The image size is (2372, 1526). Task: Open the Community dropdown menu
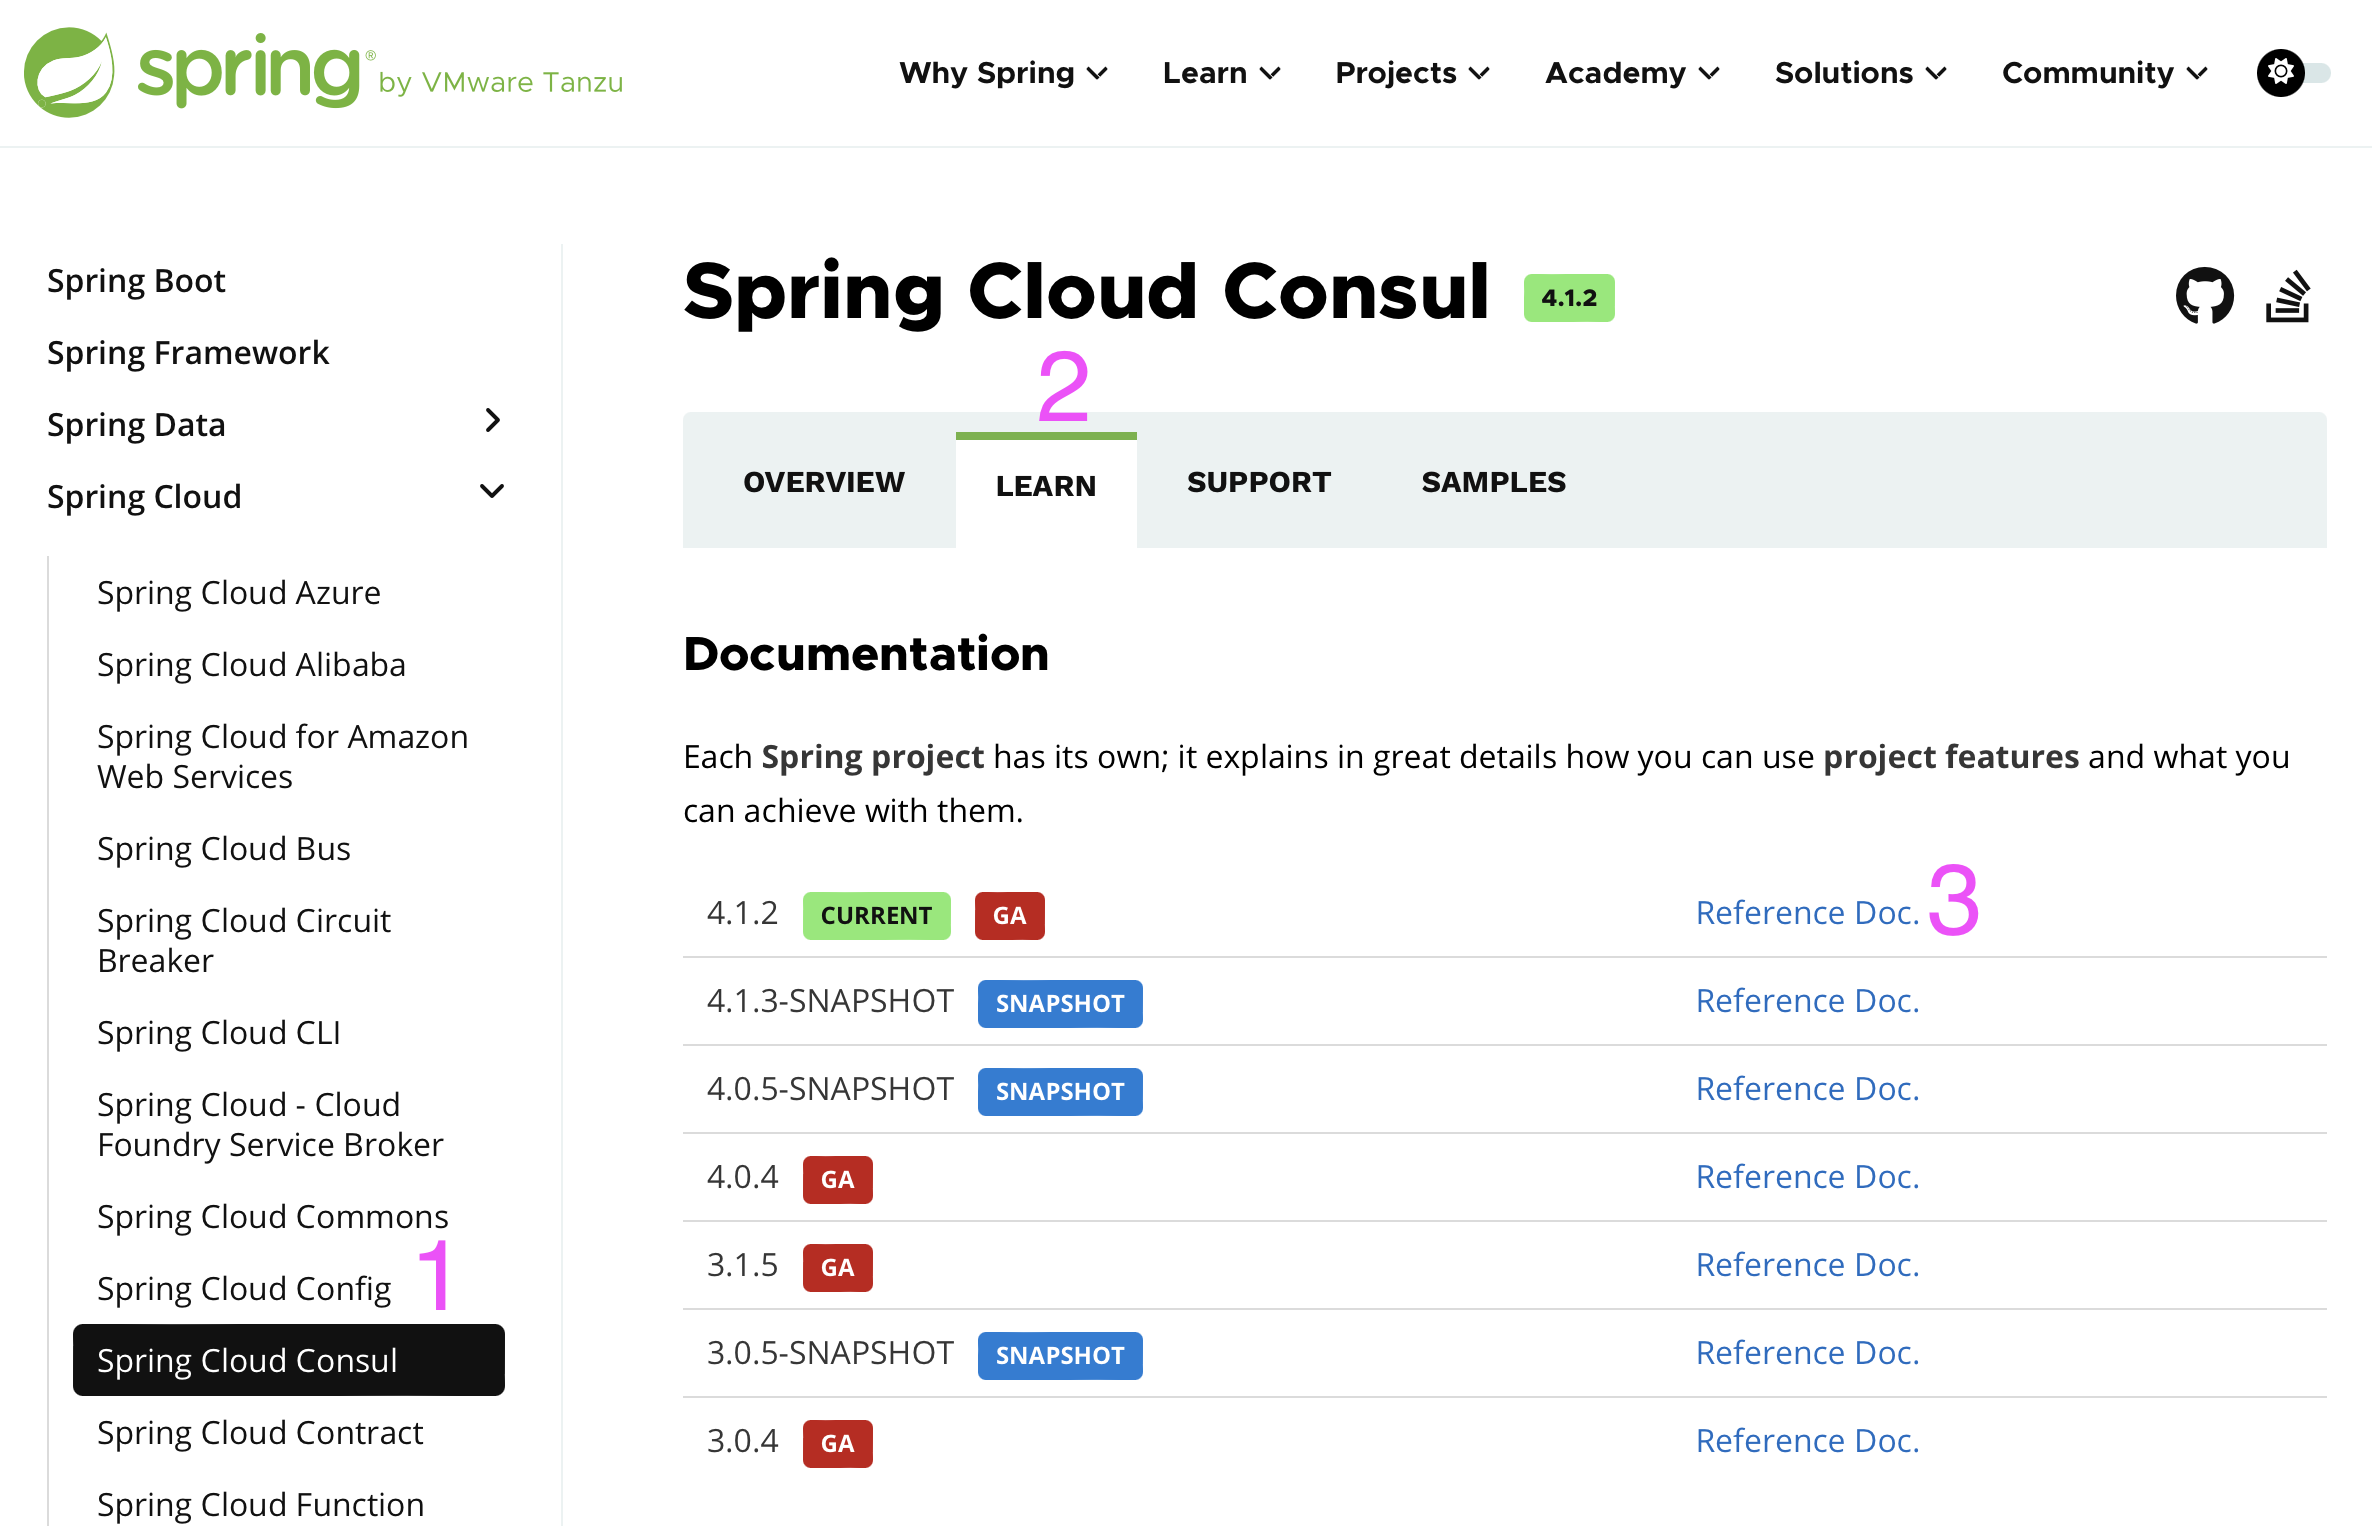click(2104, 73)
